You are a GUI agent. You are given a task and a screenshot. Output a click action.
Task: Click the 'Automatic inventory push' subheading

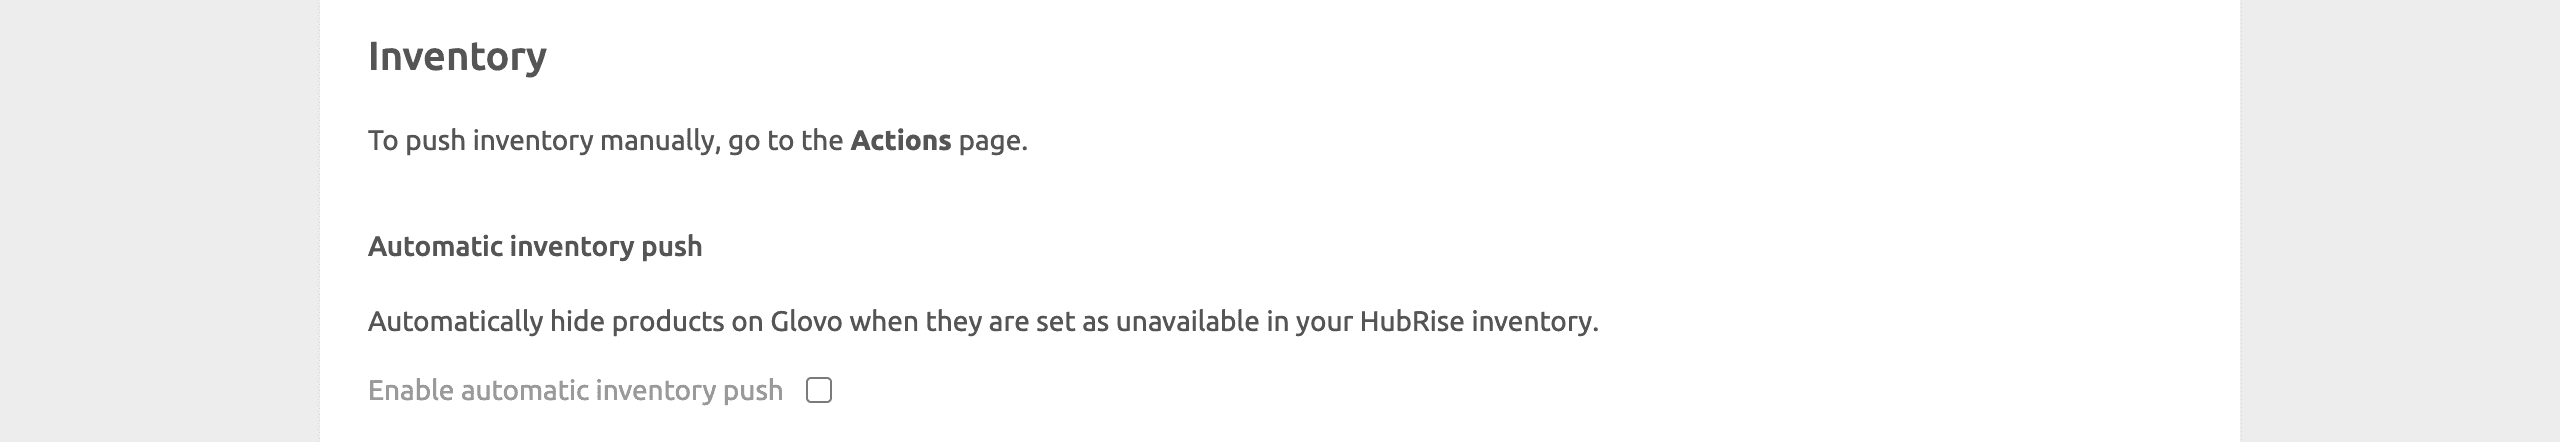click(535, 246)
